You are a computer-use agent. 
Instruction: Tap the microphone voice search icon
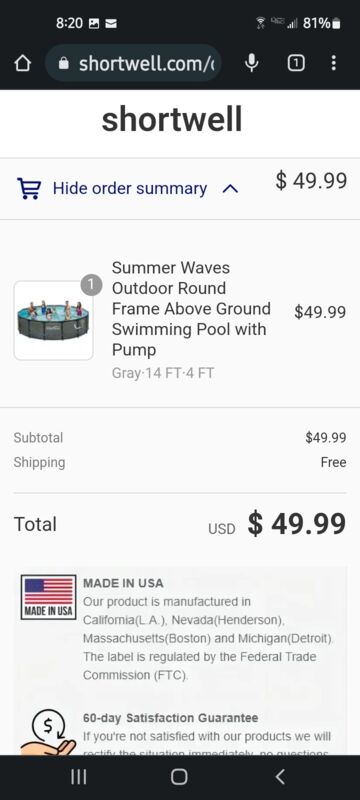251,63
